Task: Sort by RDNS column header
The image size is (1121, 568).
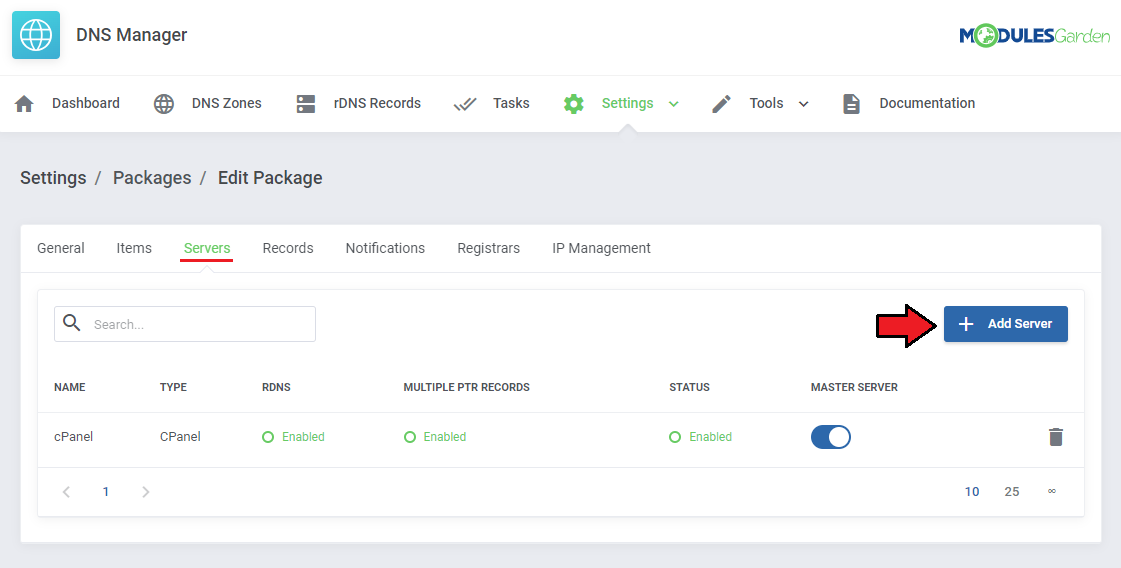Action: point(276,387)
